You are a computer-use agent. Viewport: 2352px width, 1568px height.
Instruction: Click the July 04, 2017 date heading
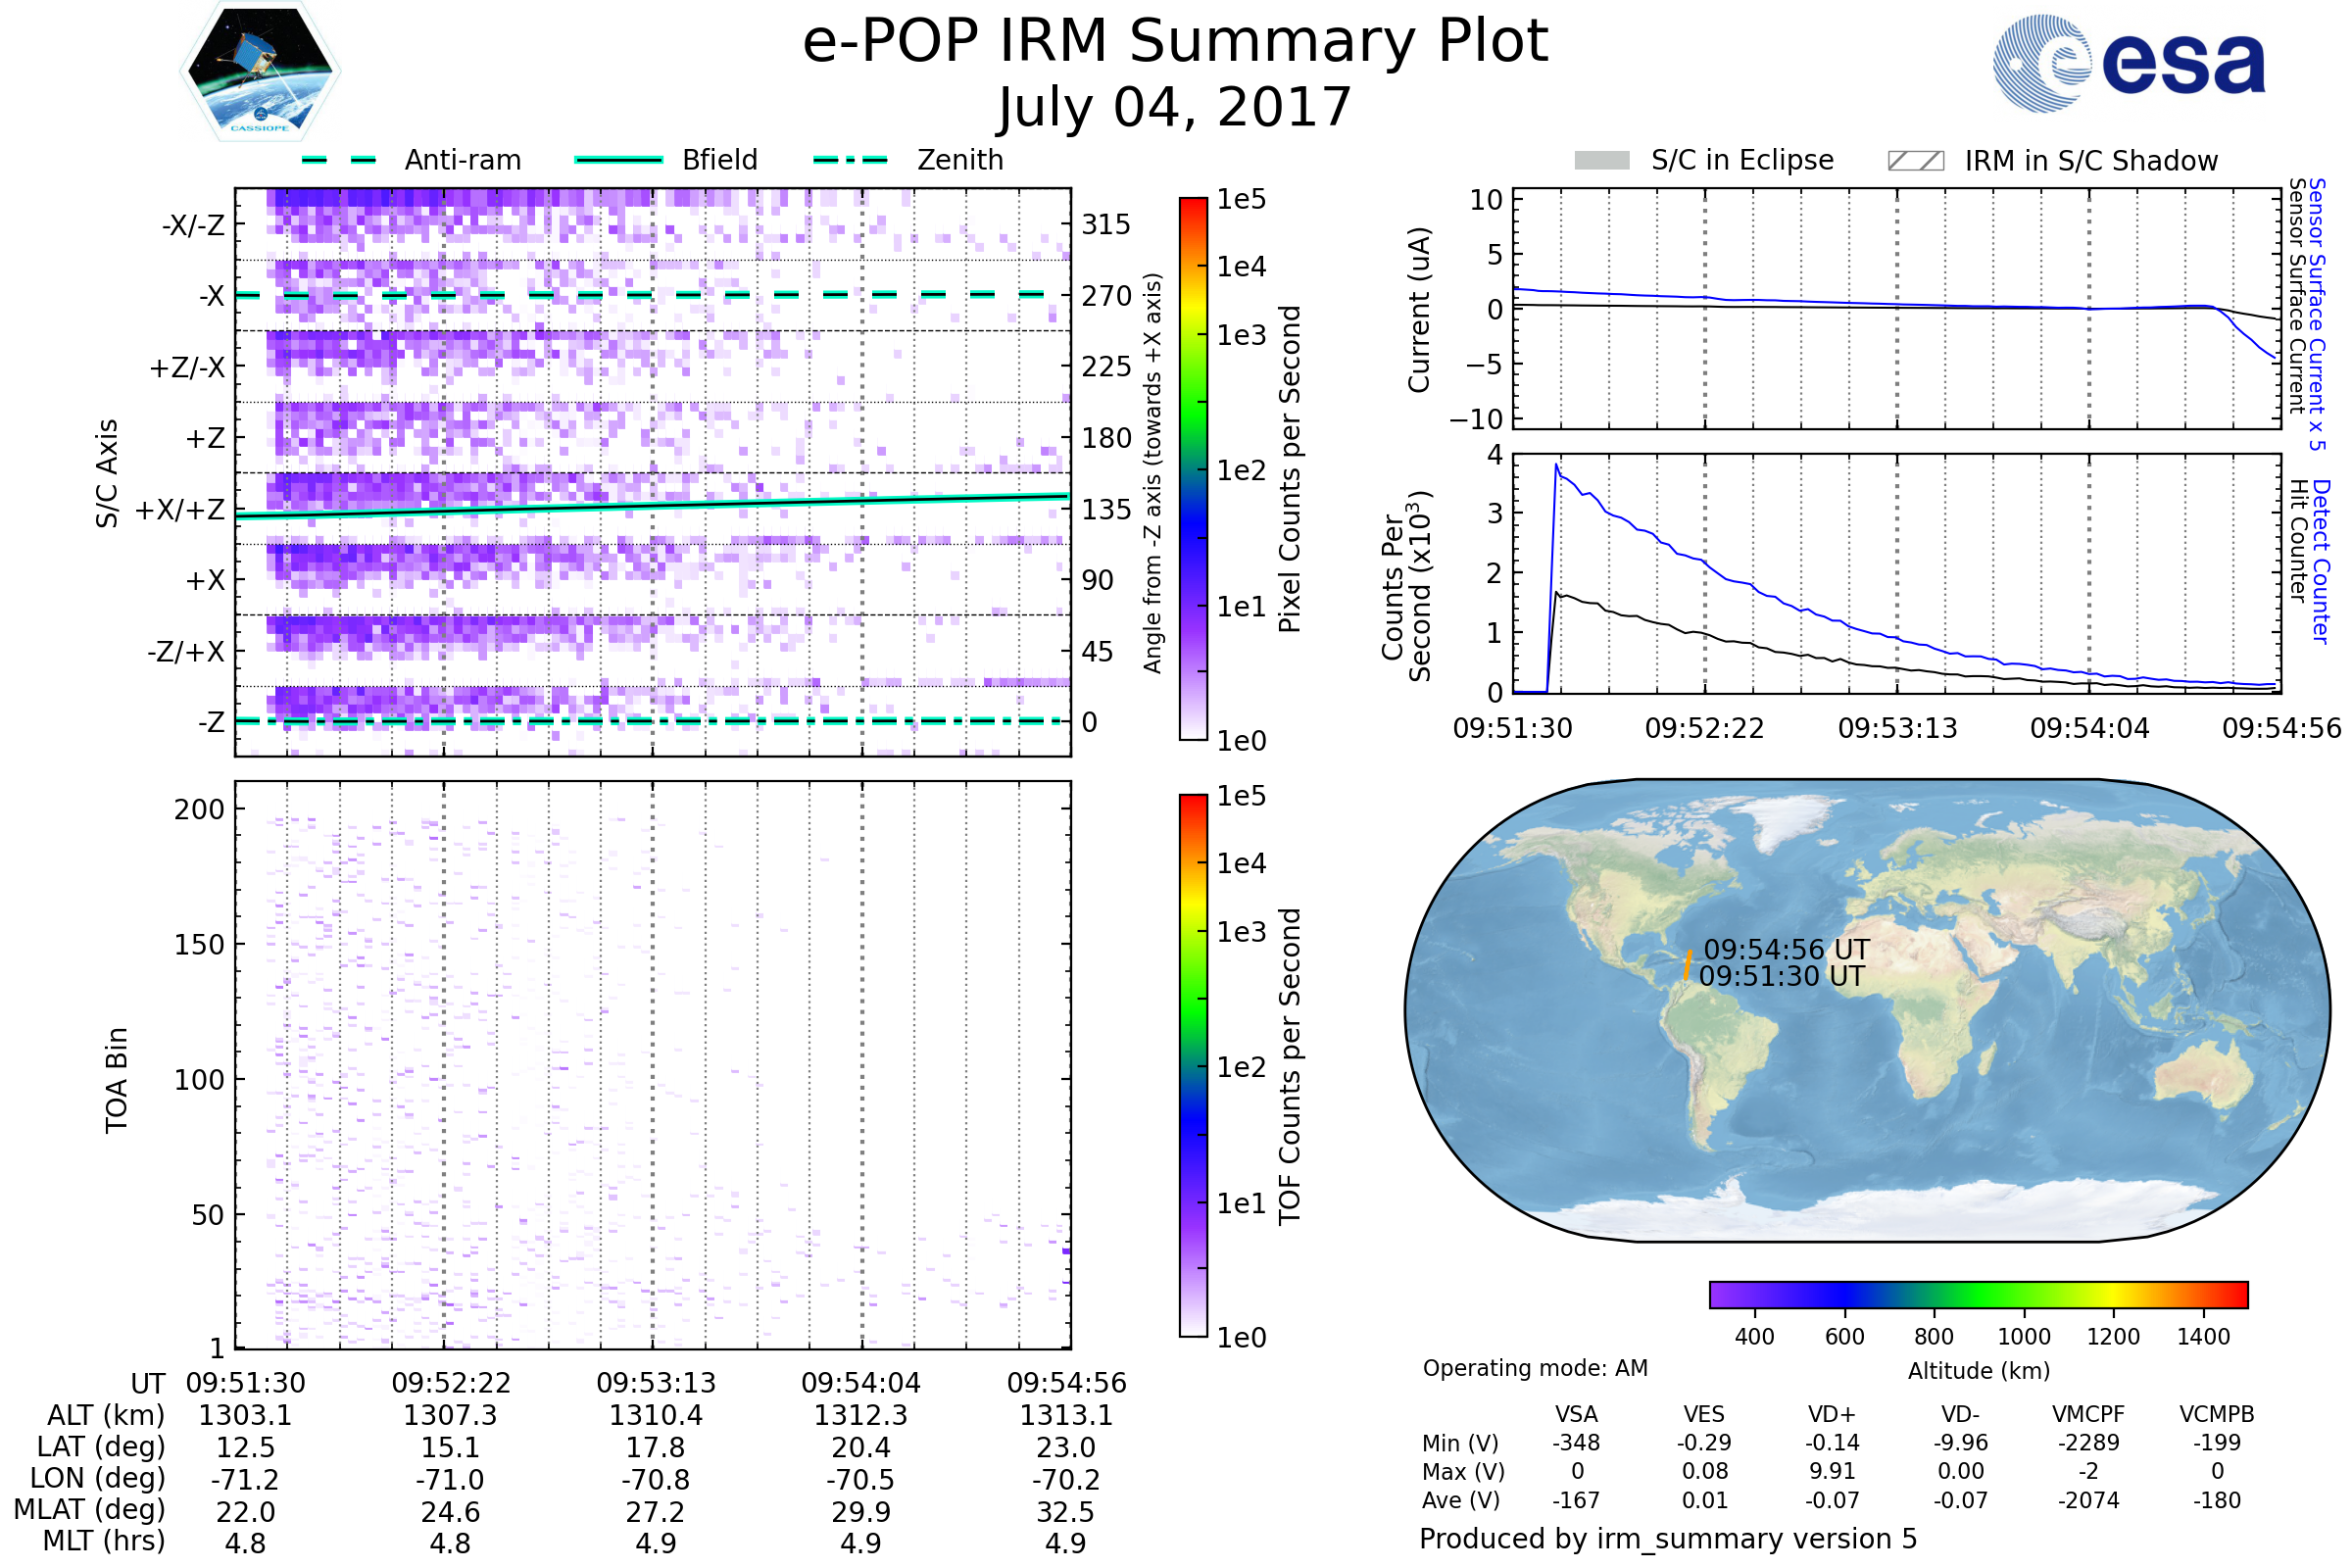pos(1175,108)
